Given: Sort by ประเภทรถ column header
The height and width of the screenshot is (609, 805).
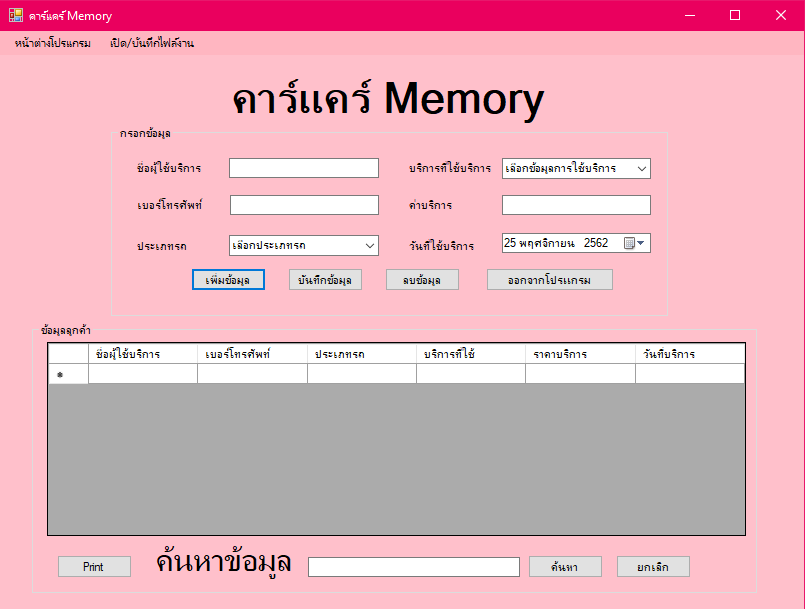Looking at the screenshot, I should (x=362, y=354).
